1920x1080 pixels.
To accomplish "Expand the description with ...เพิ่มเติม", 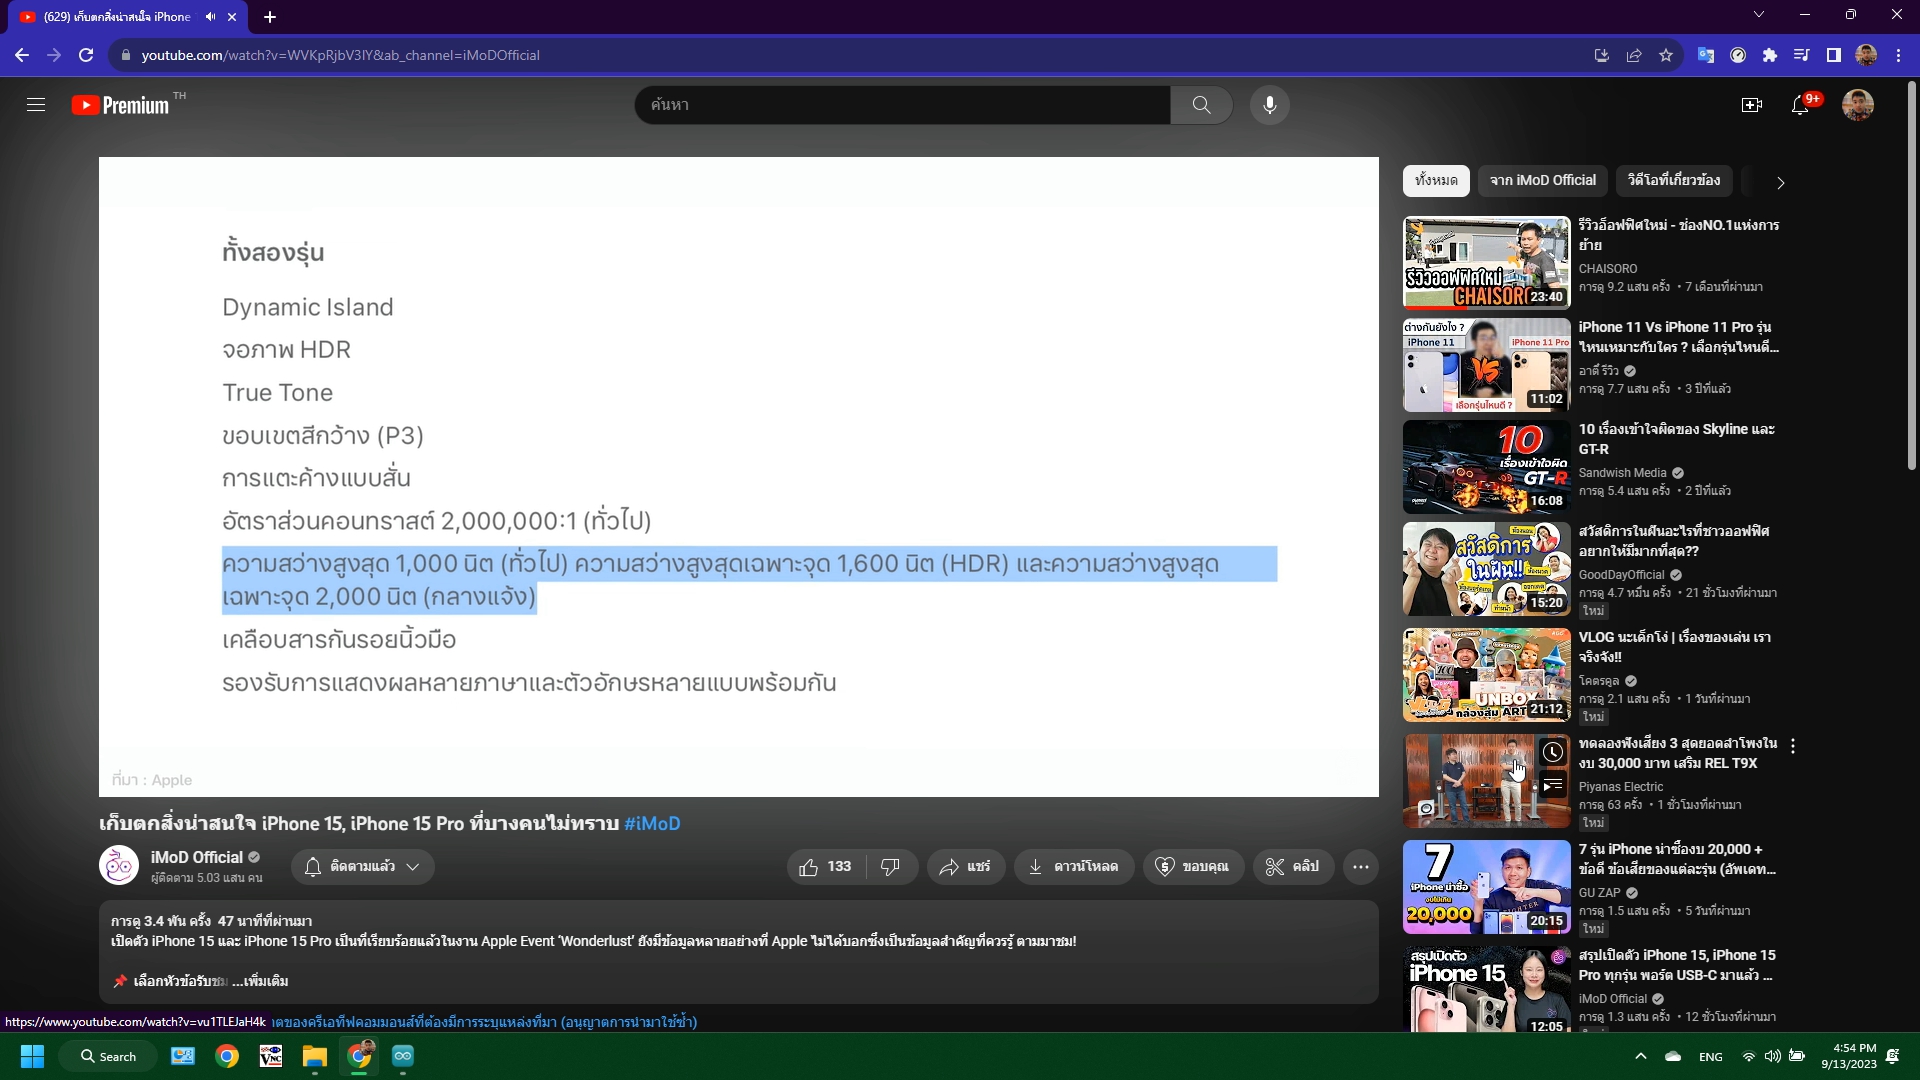I will tap(260, 981).
